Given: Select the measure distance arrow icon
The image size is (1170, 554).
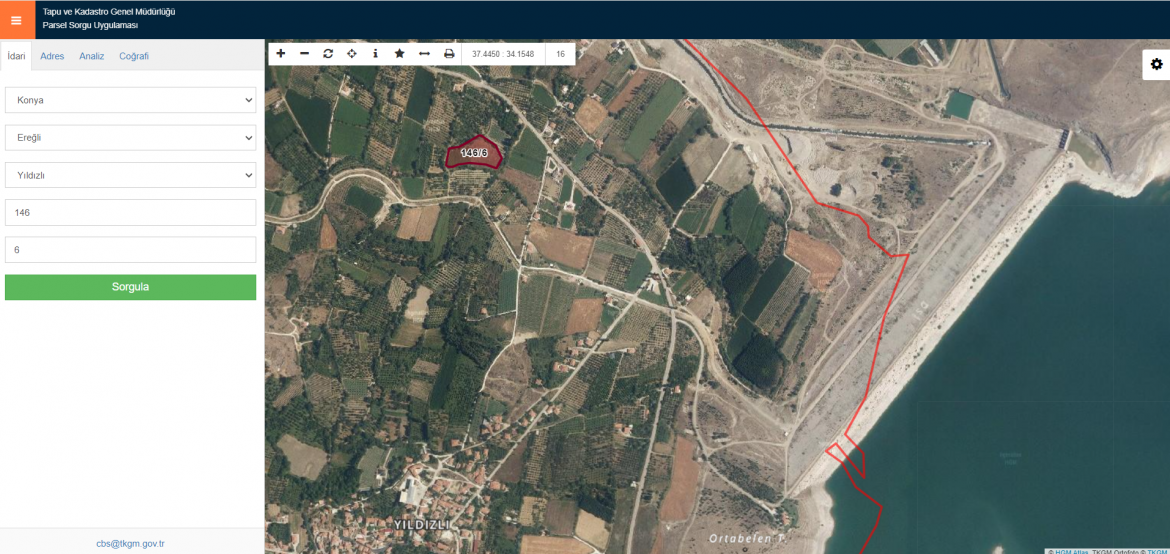Looking at the screenshot, I should click(424, 53).
